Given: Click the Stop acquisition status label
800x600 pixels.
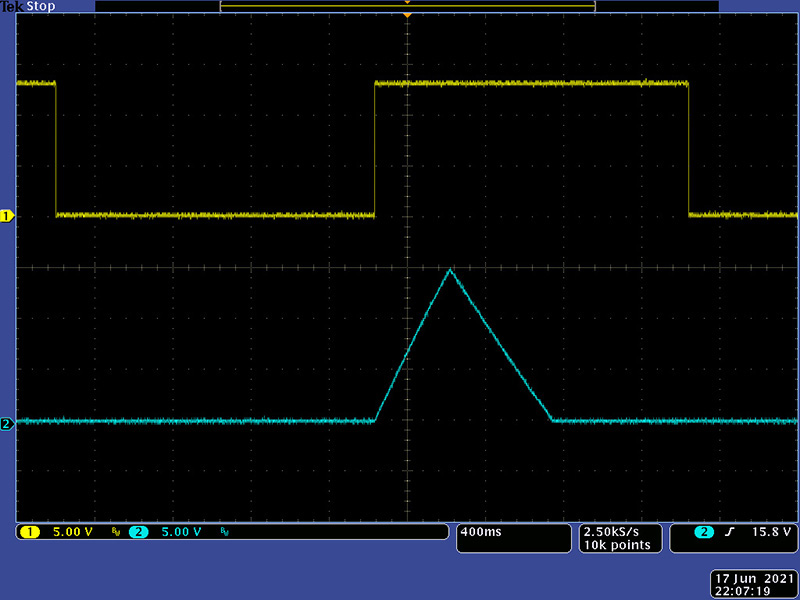Looking at the screenshot, I should (x=42, y=6).
